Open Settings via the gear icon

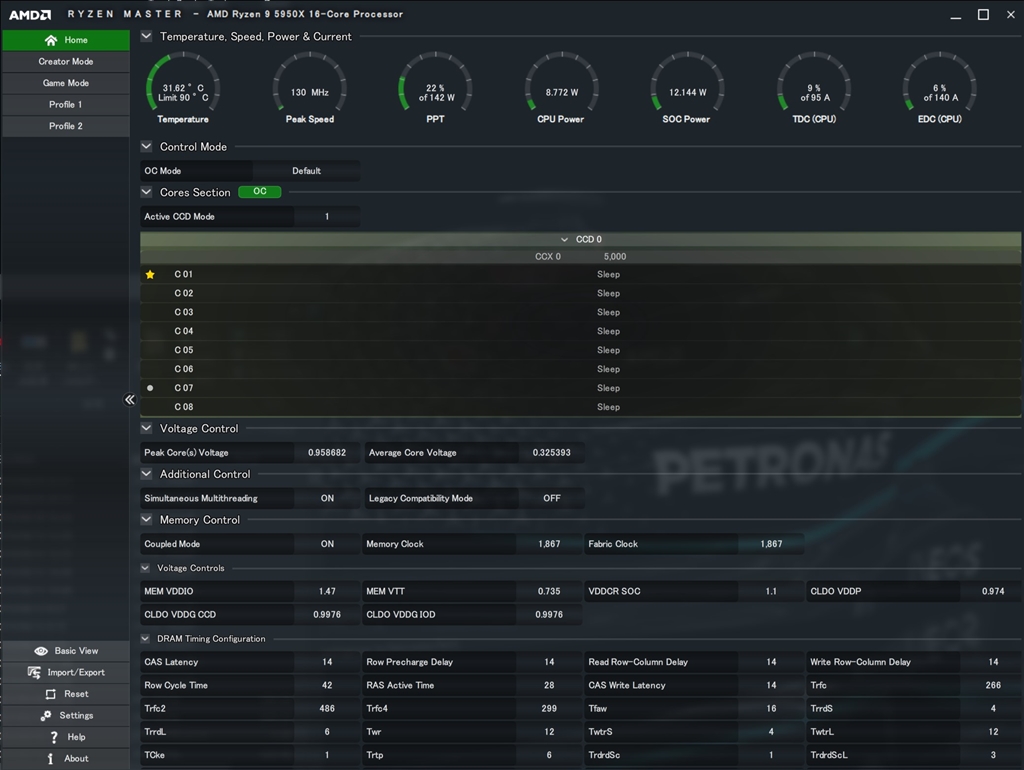(x=46, y=716)
